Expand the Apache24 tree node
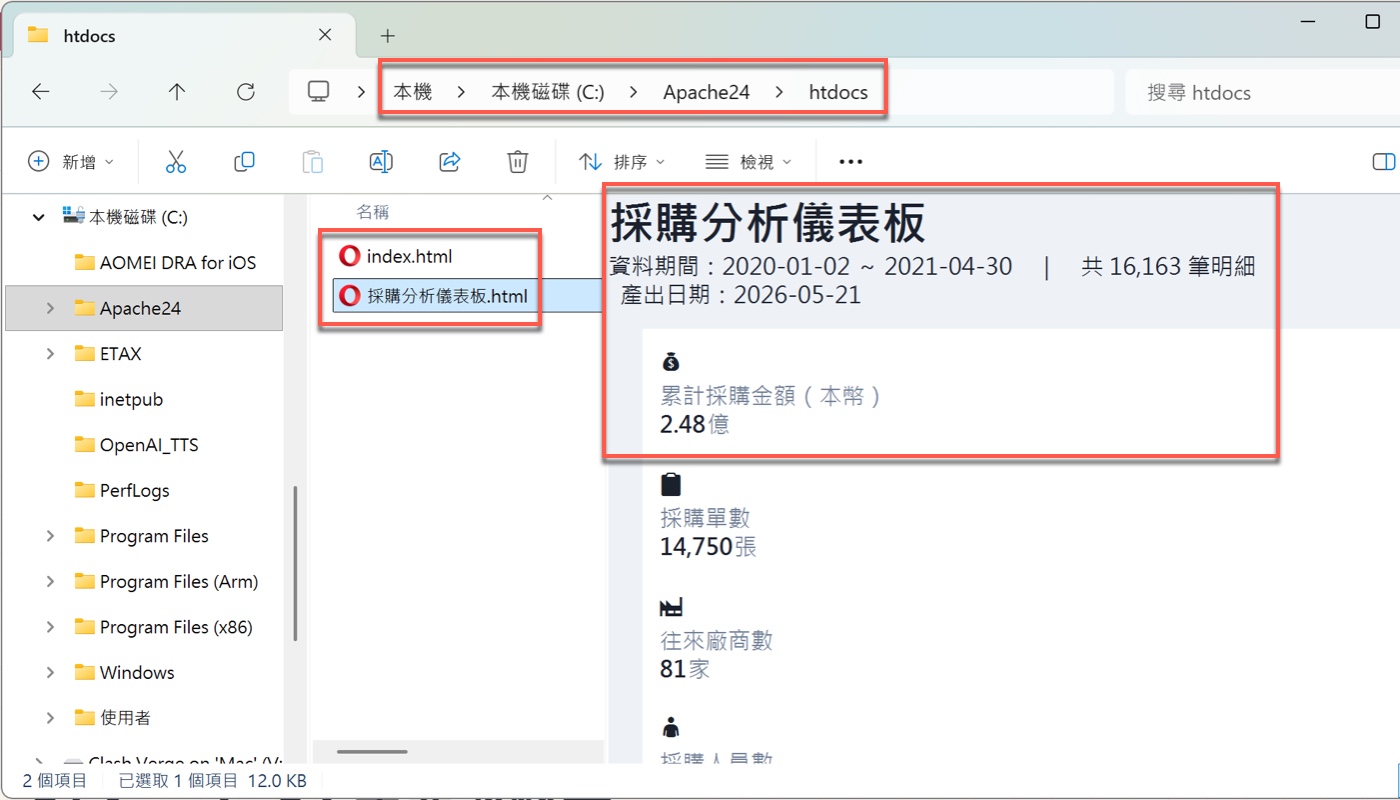This screenshot has width=1400, height=800. 50,308
